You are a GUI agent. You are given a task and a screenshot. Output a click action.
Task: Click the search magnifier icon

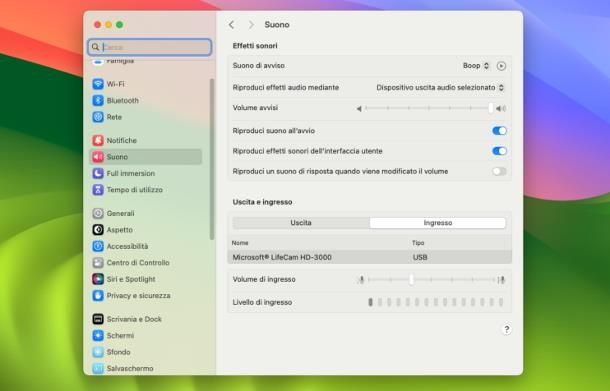(x=95, y=47)
